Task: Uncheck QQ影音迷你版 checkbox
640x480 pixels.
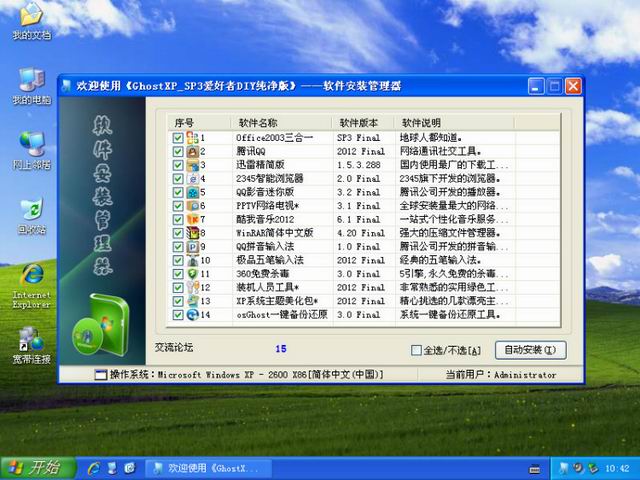Action: point(178,192)
